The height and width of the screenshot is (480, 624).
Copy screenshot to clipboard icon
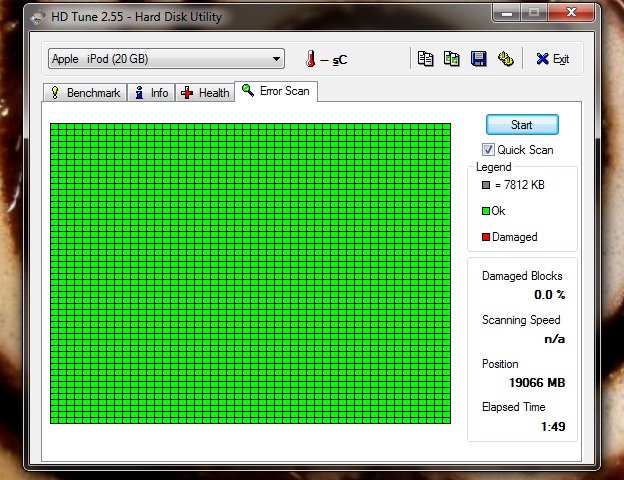pos(452,59)
